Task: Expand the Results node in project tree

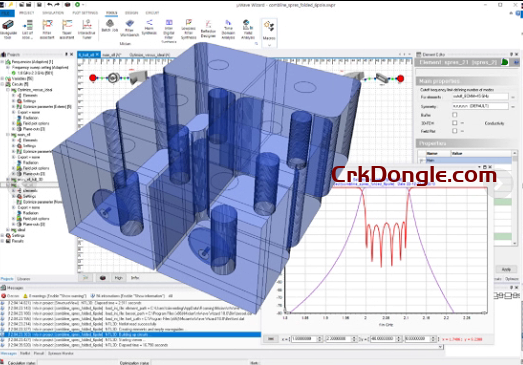Action: 3,241
